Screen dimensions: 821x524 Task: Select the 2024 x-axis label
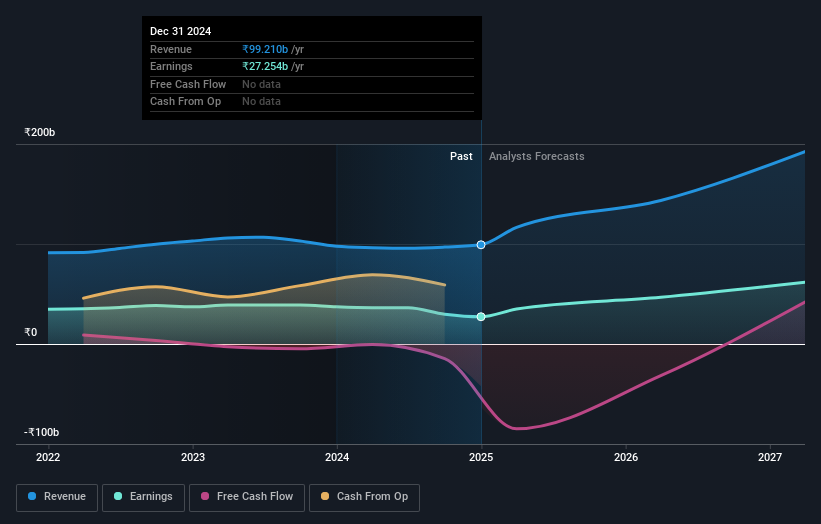[x=337, y=458]
